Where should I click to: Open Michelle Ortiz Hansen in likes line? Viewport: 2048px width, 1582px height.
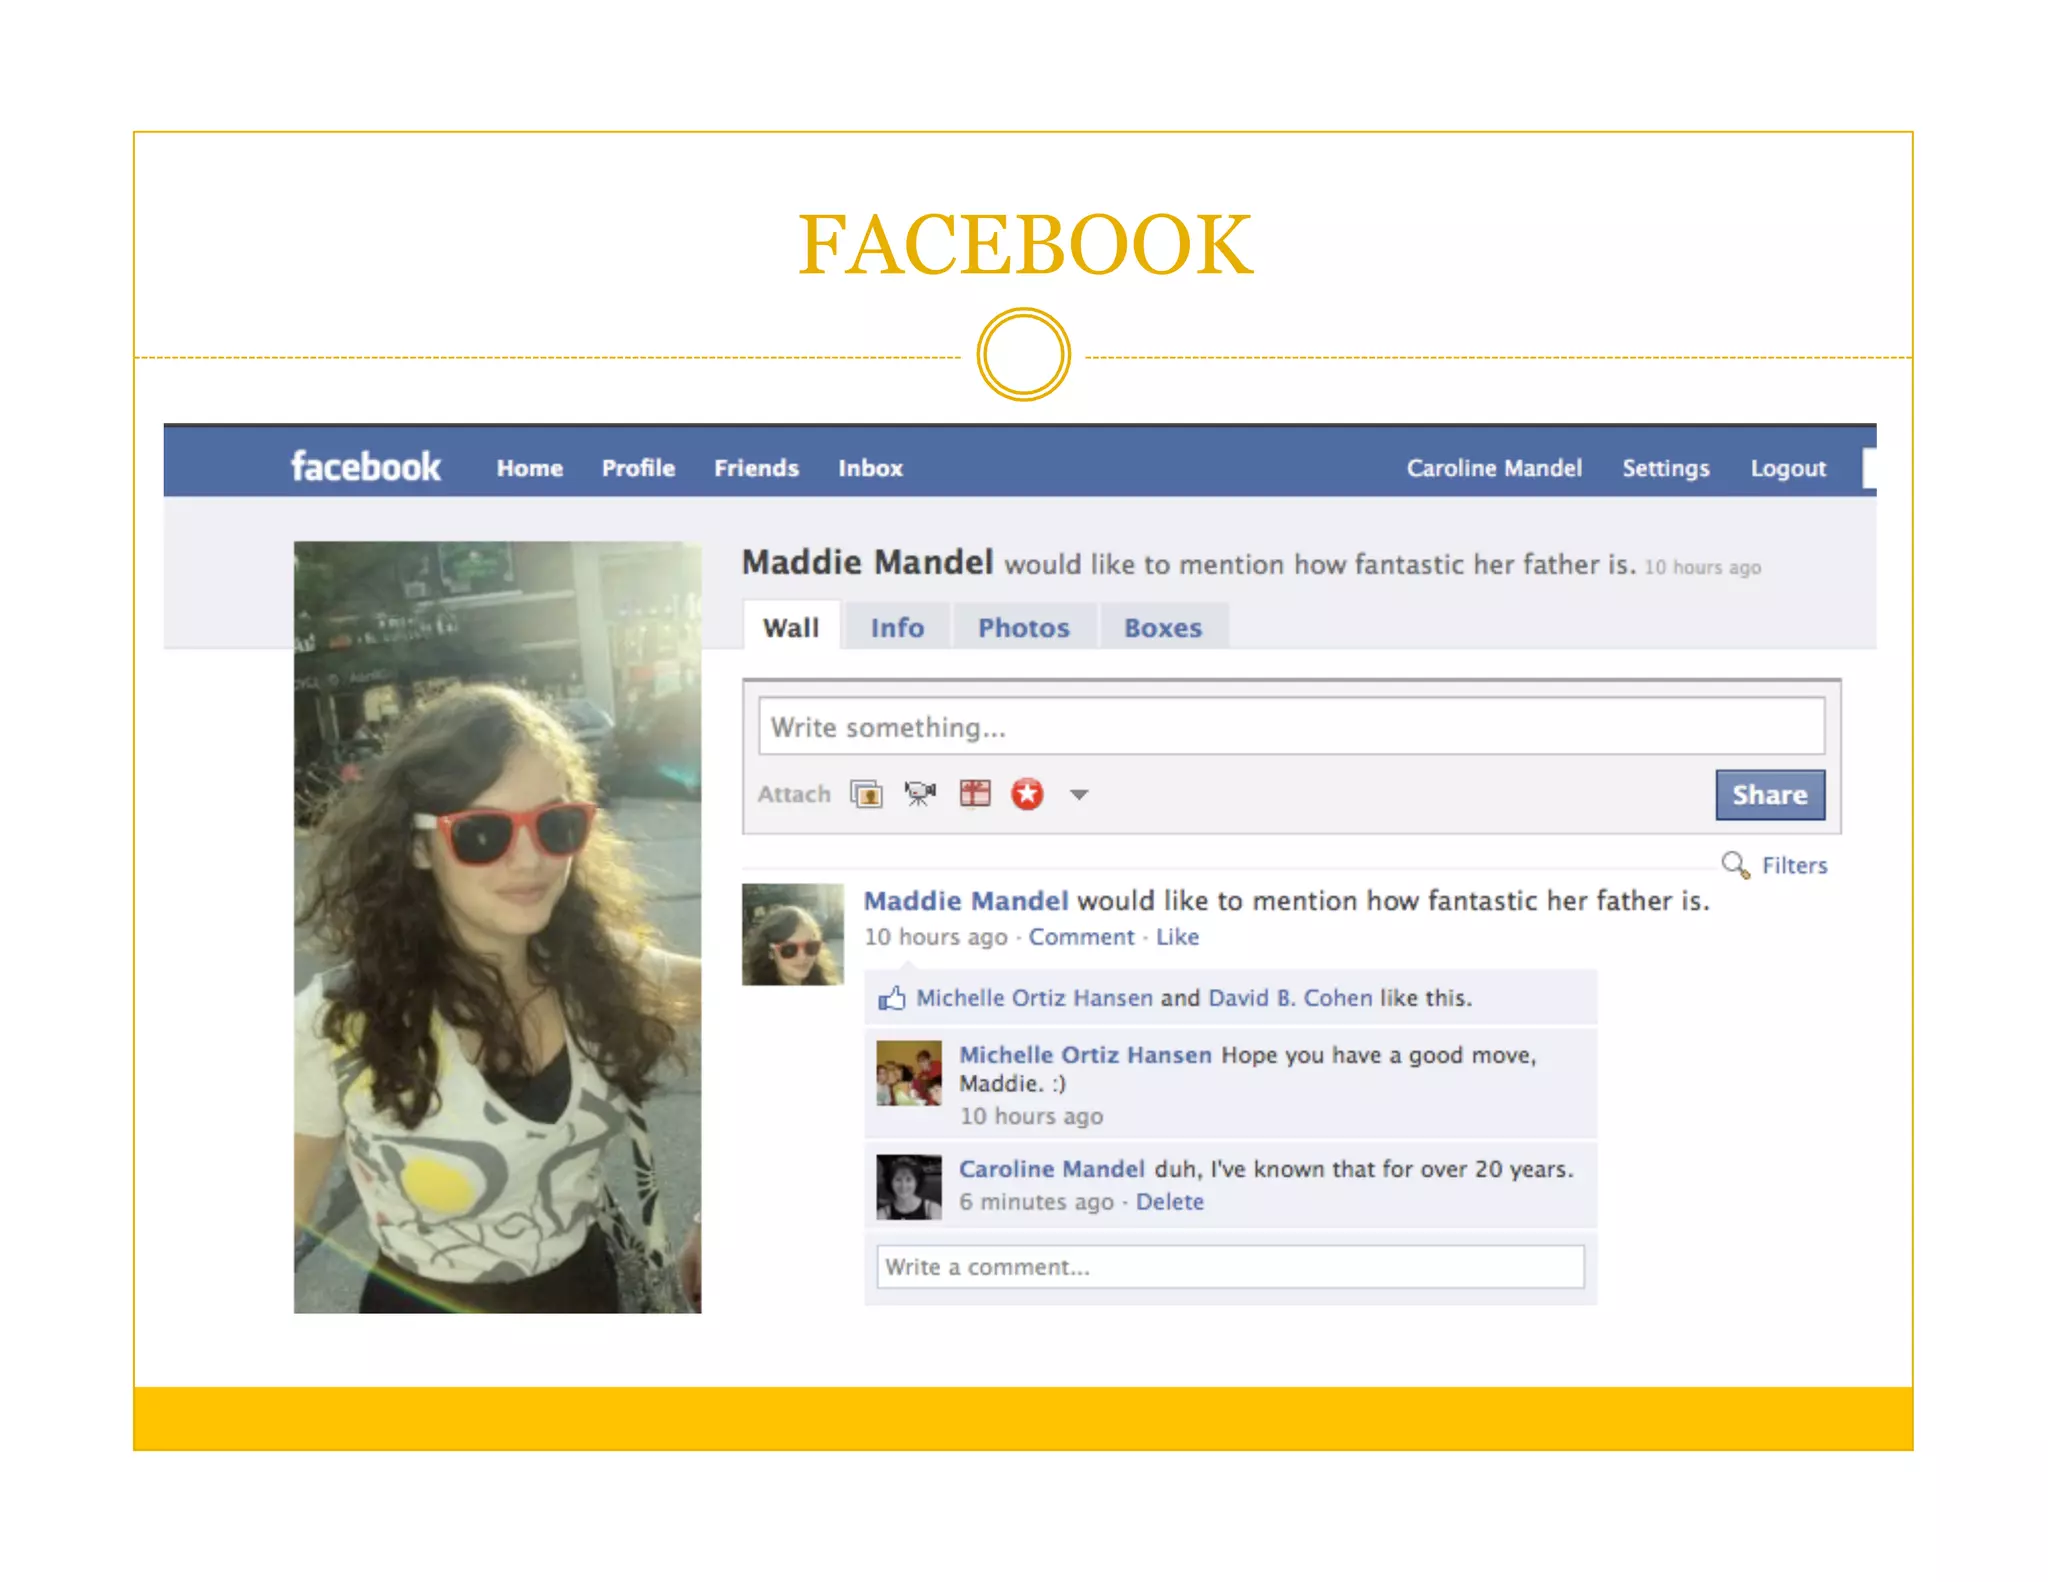click(1034, 998)
